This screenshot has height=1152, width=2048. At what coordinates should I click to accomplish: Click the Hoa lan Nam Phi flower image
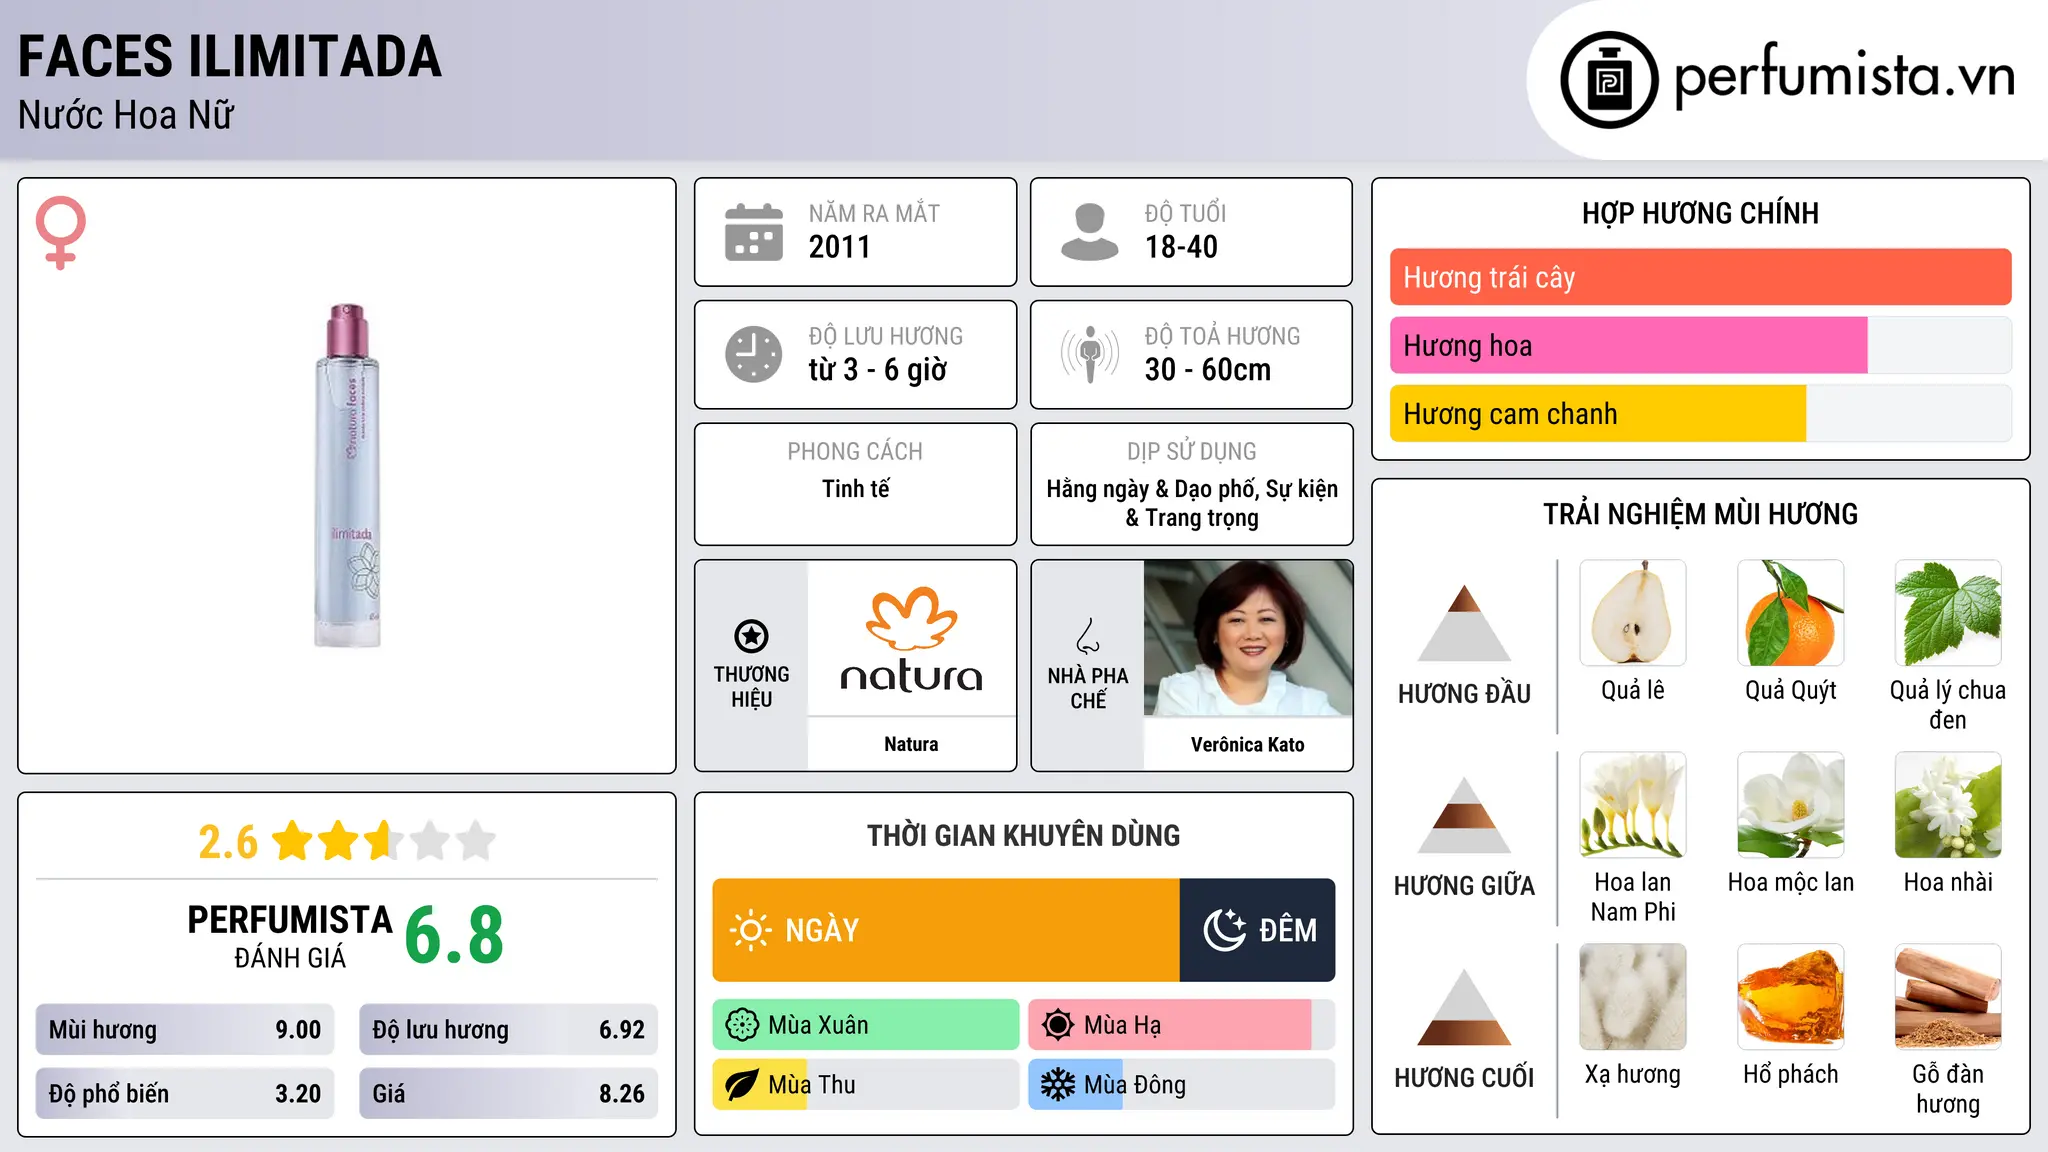1633,805
